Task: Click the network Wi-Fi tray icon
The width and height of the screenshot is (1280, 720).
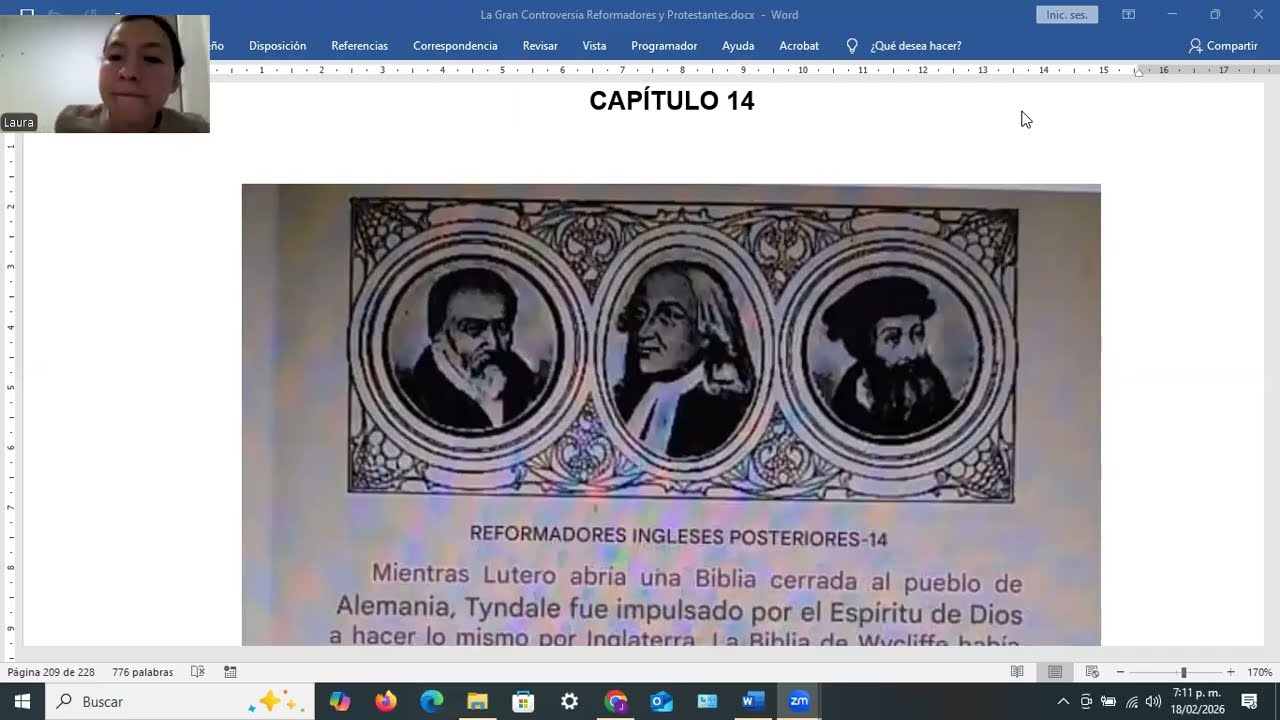Action: tap(1132, 701)
